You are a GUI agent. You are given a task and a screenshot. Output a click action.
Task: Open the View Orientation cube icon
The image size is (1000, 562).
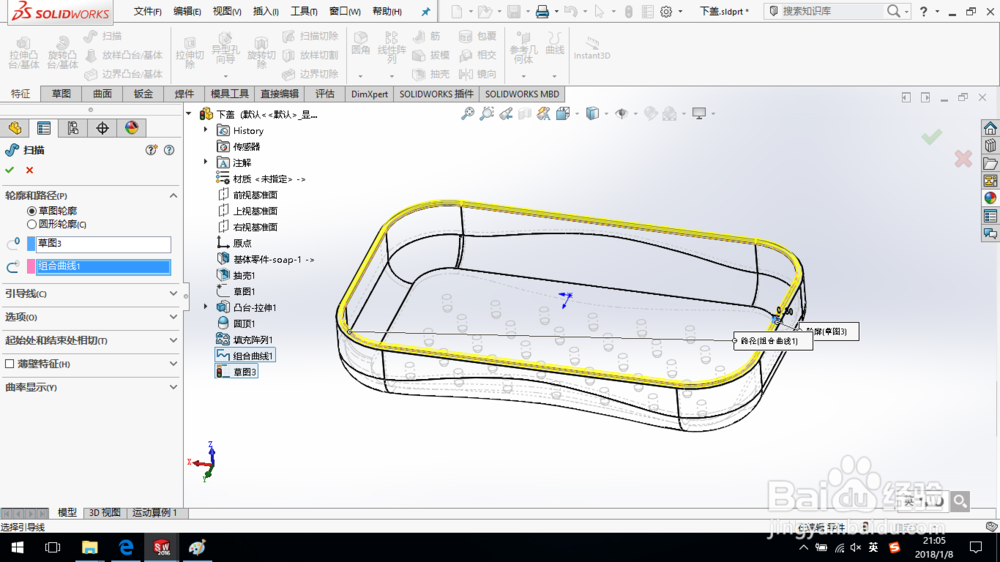(x=562, y=114)
